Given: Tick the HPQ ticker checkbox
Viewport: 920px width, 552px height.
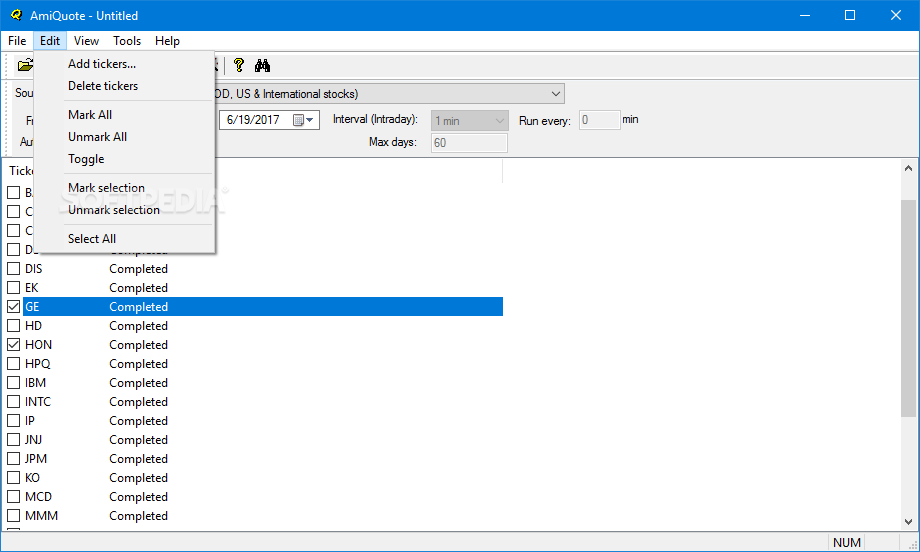Looking at the screenshot, I should [13, 364].
